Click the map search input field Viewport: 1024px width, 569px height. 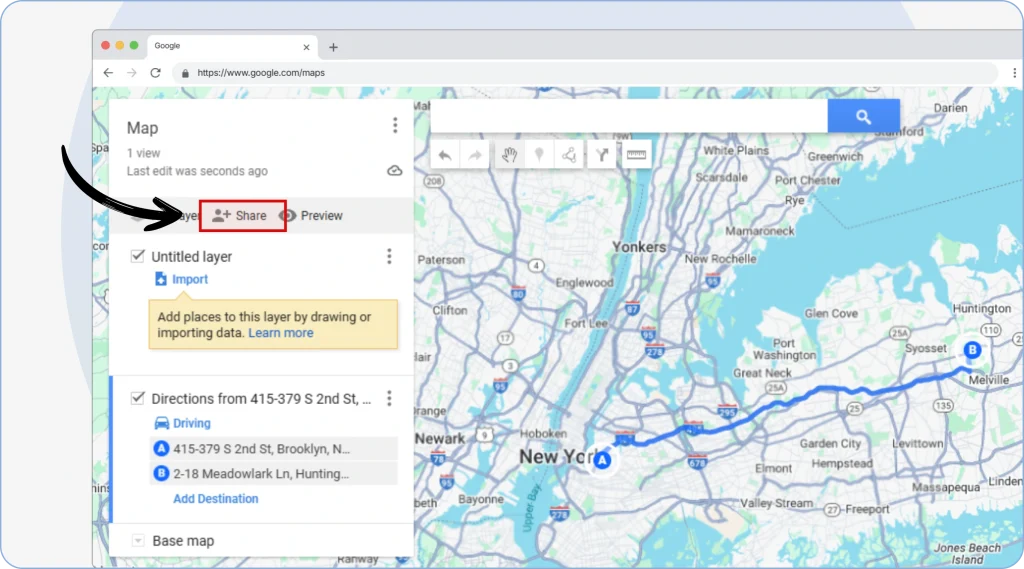(629, 116)
